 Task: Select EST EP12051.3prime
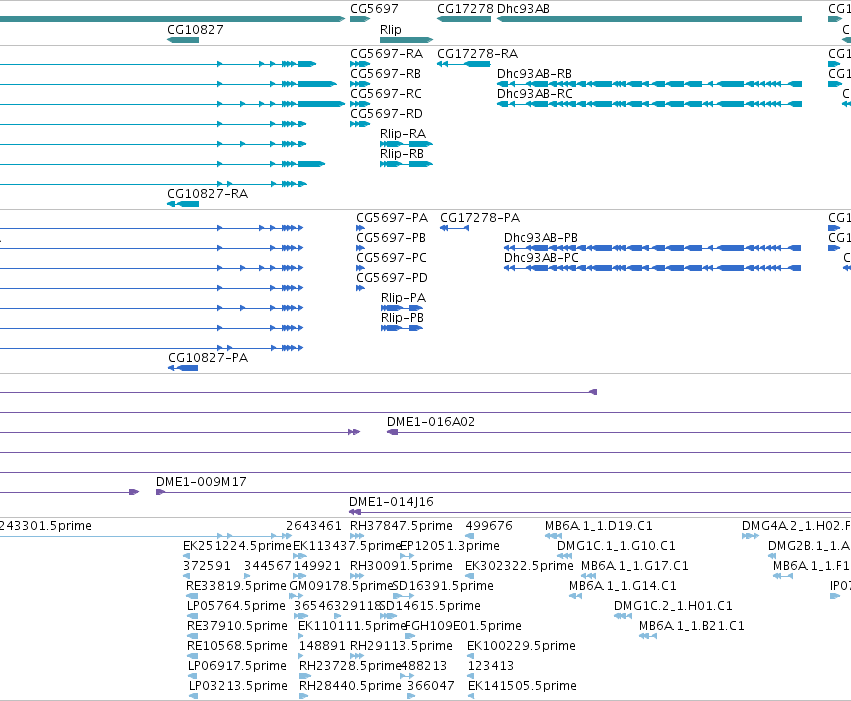[450, 546]
